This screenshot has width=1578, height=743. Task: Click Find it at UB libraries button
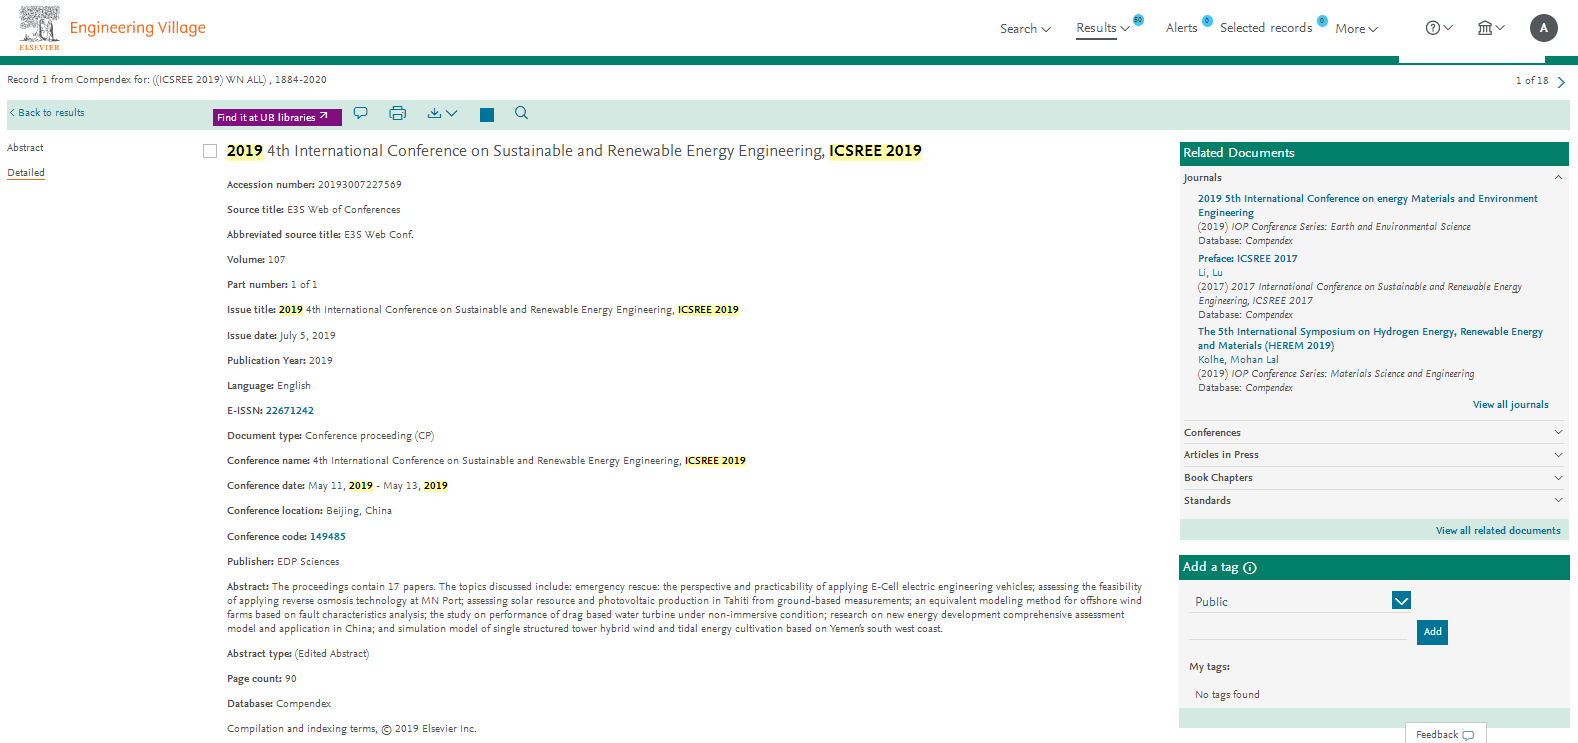pos(277,117)
